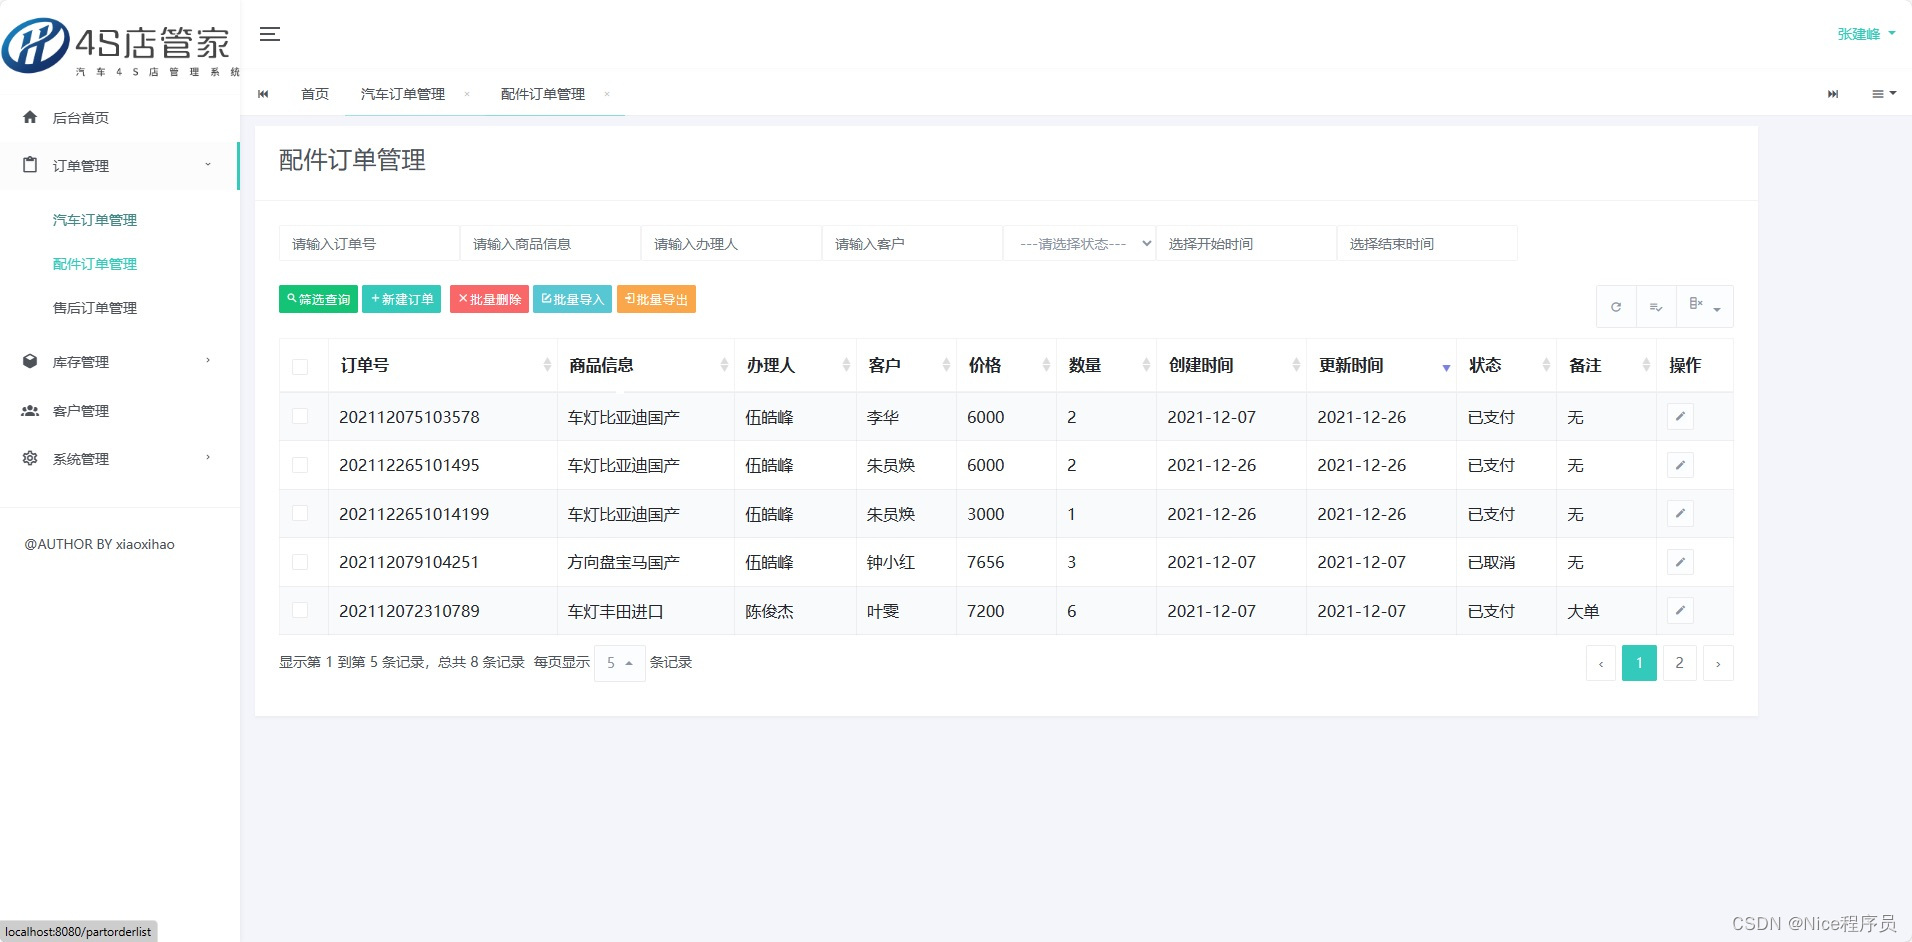The width and height of the screenshot is (1912, 942).
Task: Open 配件订单管理 in the sidebar
Action: click(x=95, y=264)
